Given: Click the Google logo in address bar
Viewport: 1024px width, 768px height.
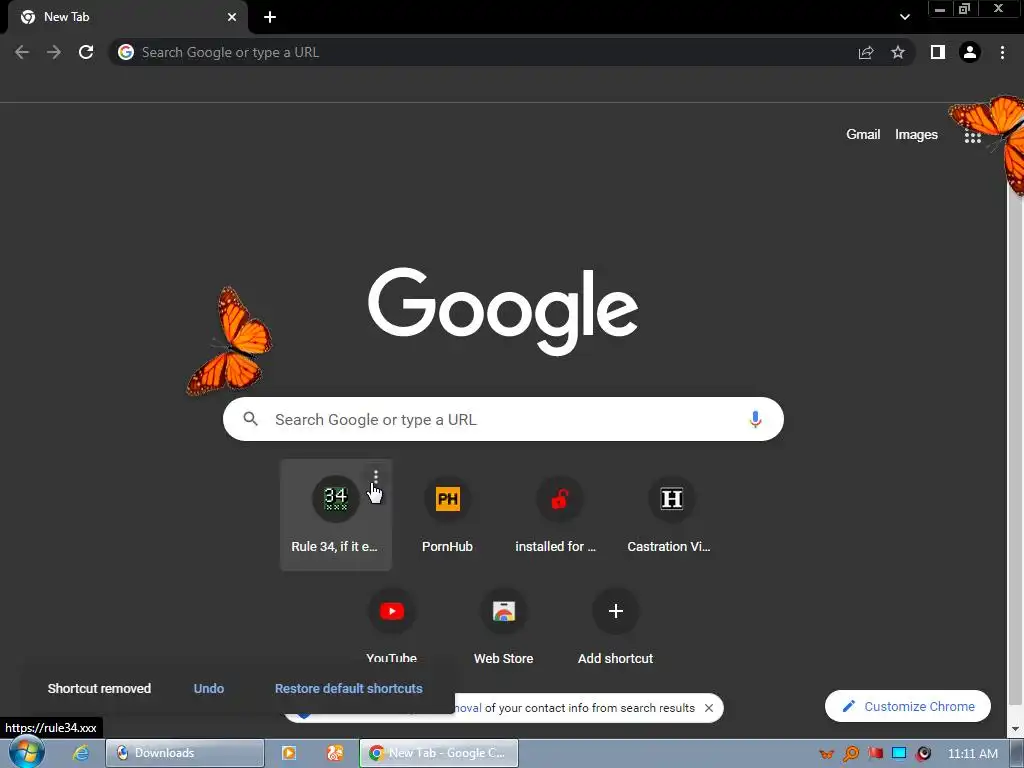Looking at the screenshot, I should (126, 52).
